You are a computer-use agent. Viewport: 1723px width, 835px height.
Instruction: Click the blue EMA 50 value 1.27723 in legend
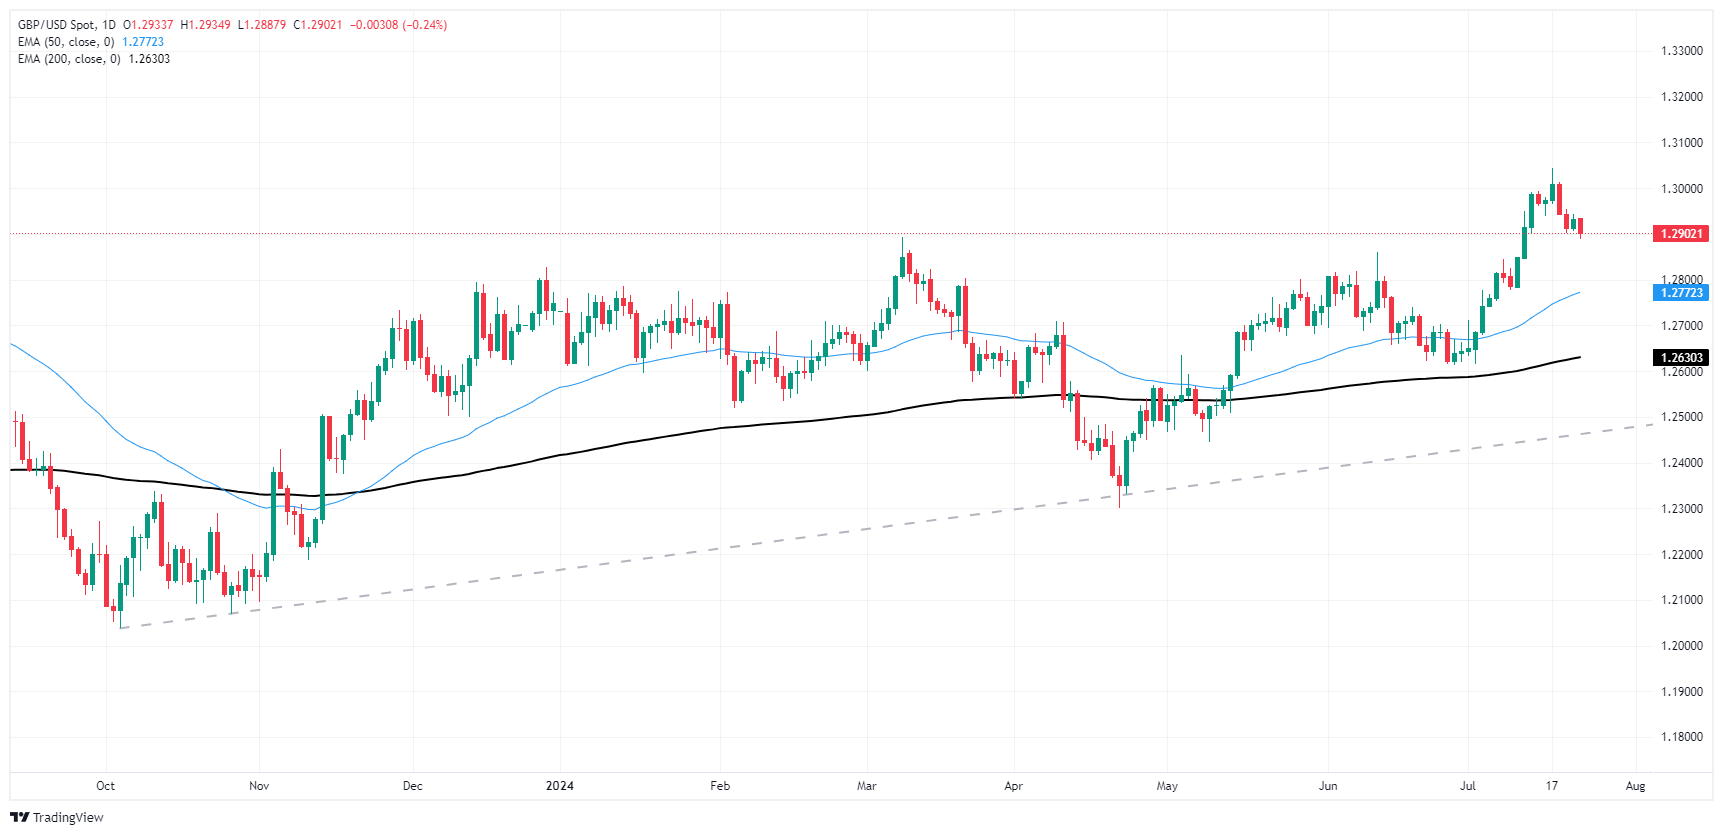[x=143, y=42]
